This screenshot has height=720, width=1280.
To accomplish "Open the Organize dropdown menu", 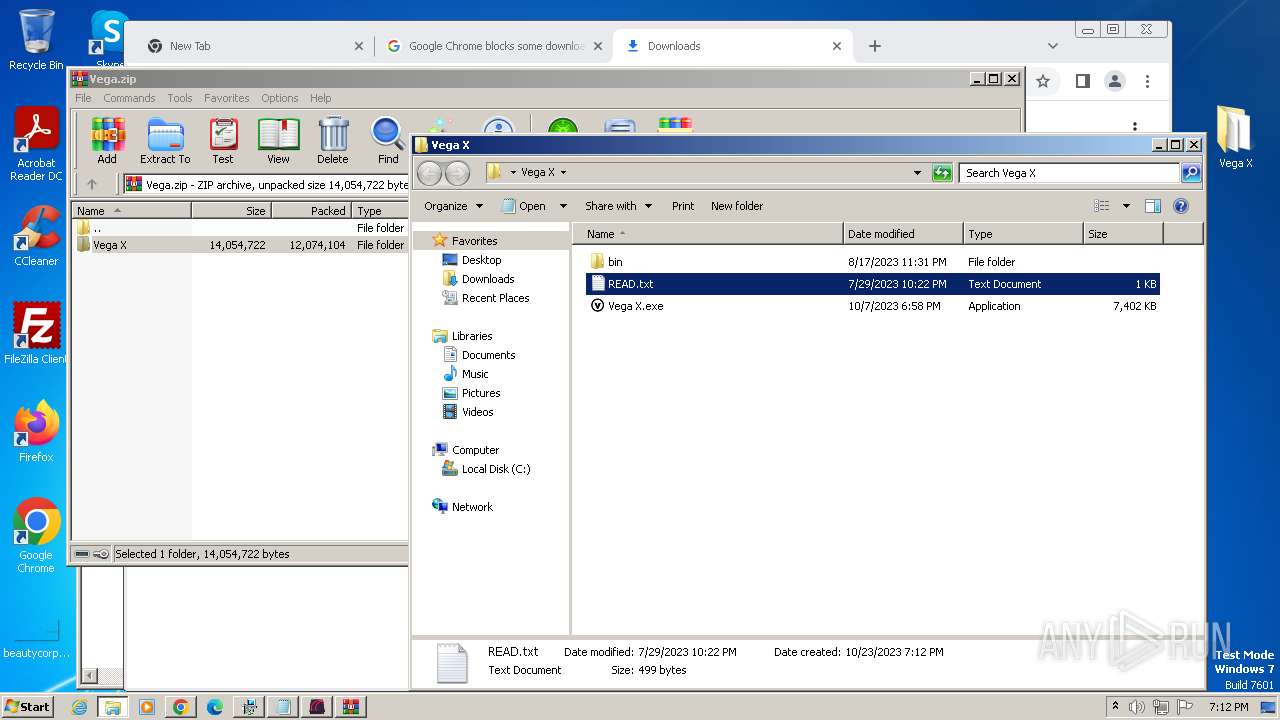I will pyautogui.click(x=453, y=206).
